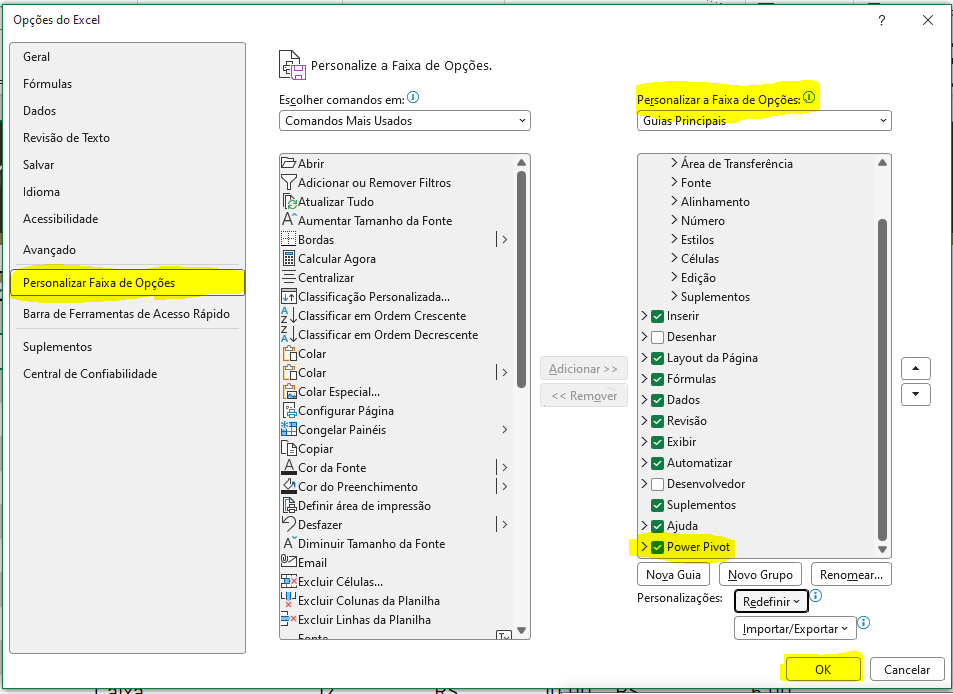Click the Atualizar Tudo refresh icon
Screen dimensions: 953x694
click(x=290, y=202)
